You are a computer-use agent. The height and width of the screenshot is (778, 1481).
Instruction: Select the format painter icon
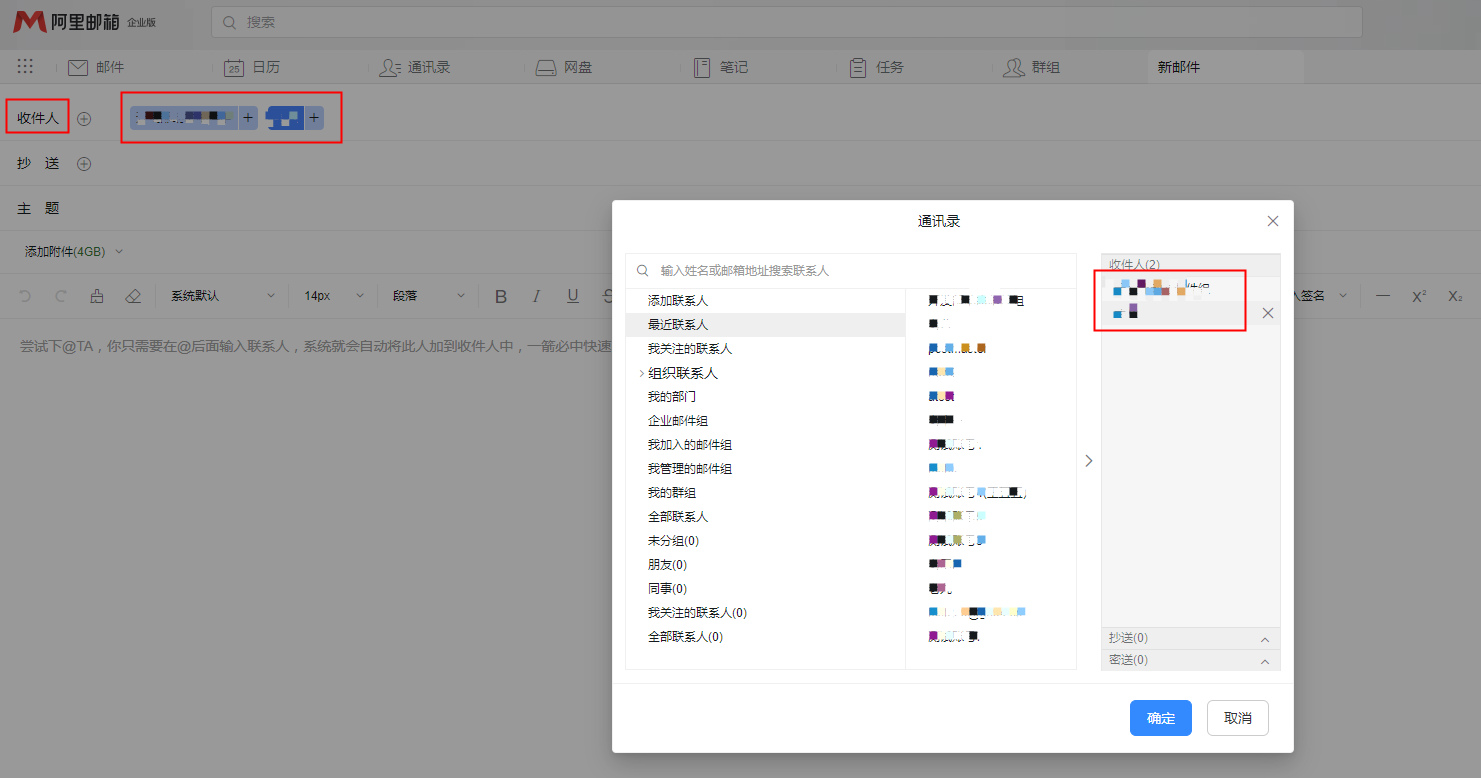coord(96,296)
